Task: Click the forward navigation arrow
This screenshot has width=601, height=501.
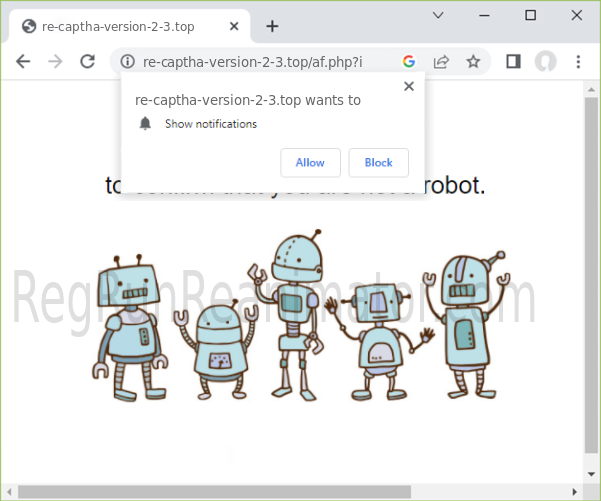Action: tap(55, 61)
